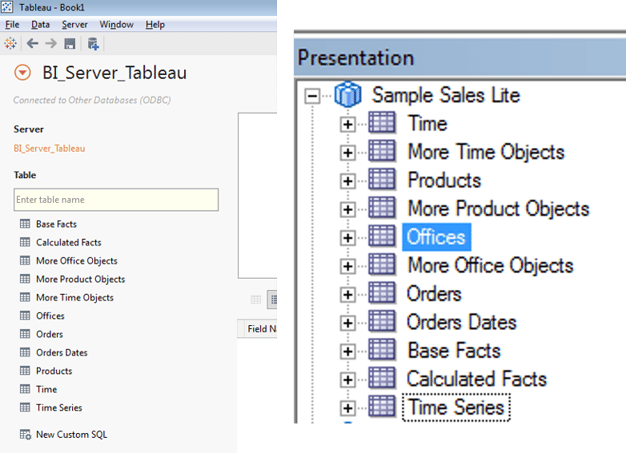Click the back arrow in toolbar

coord(32,43)
